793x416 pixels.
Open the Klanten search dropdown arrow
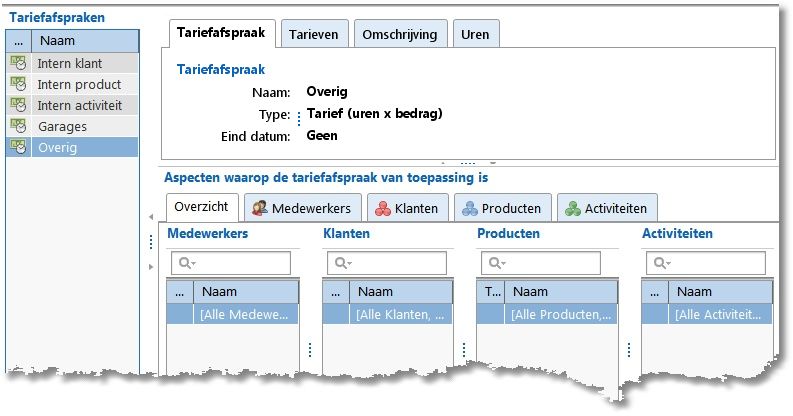(x=347, y=263)
